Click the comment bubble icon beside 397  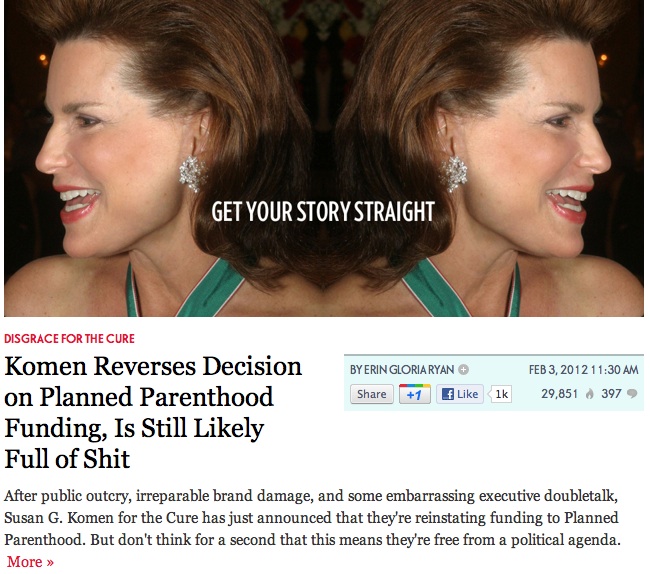(632, 393)
